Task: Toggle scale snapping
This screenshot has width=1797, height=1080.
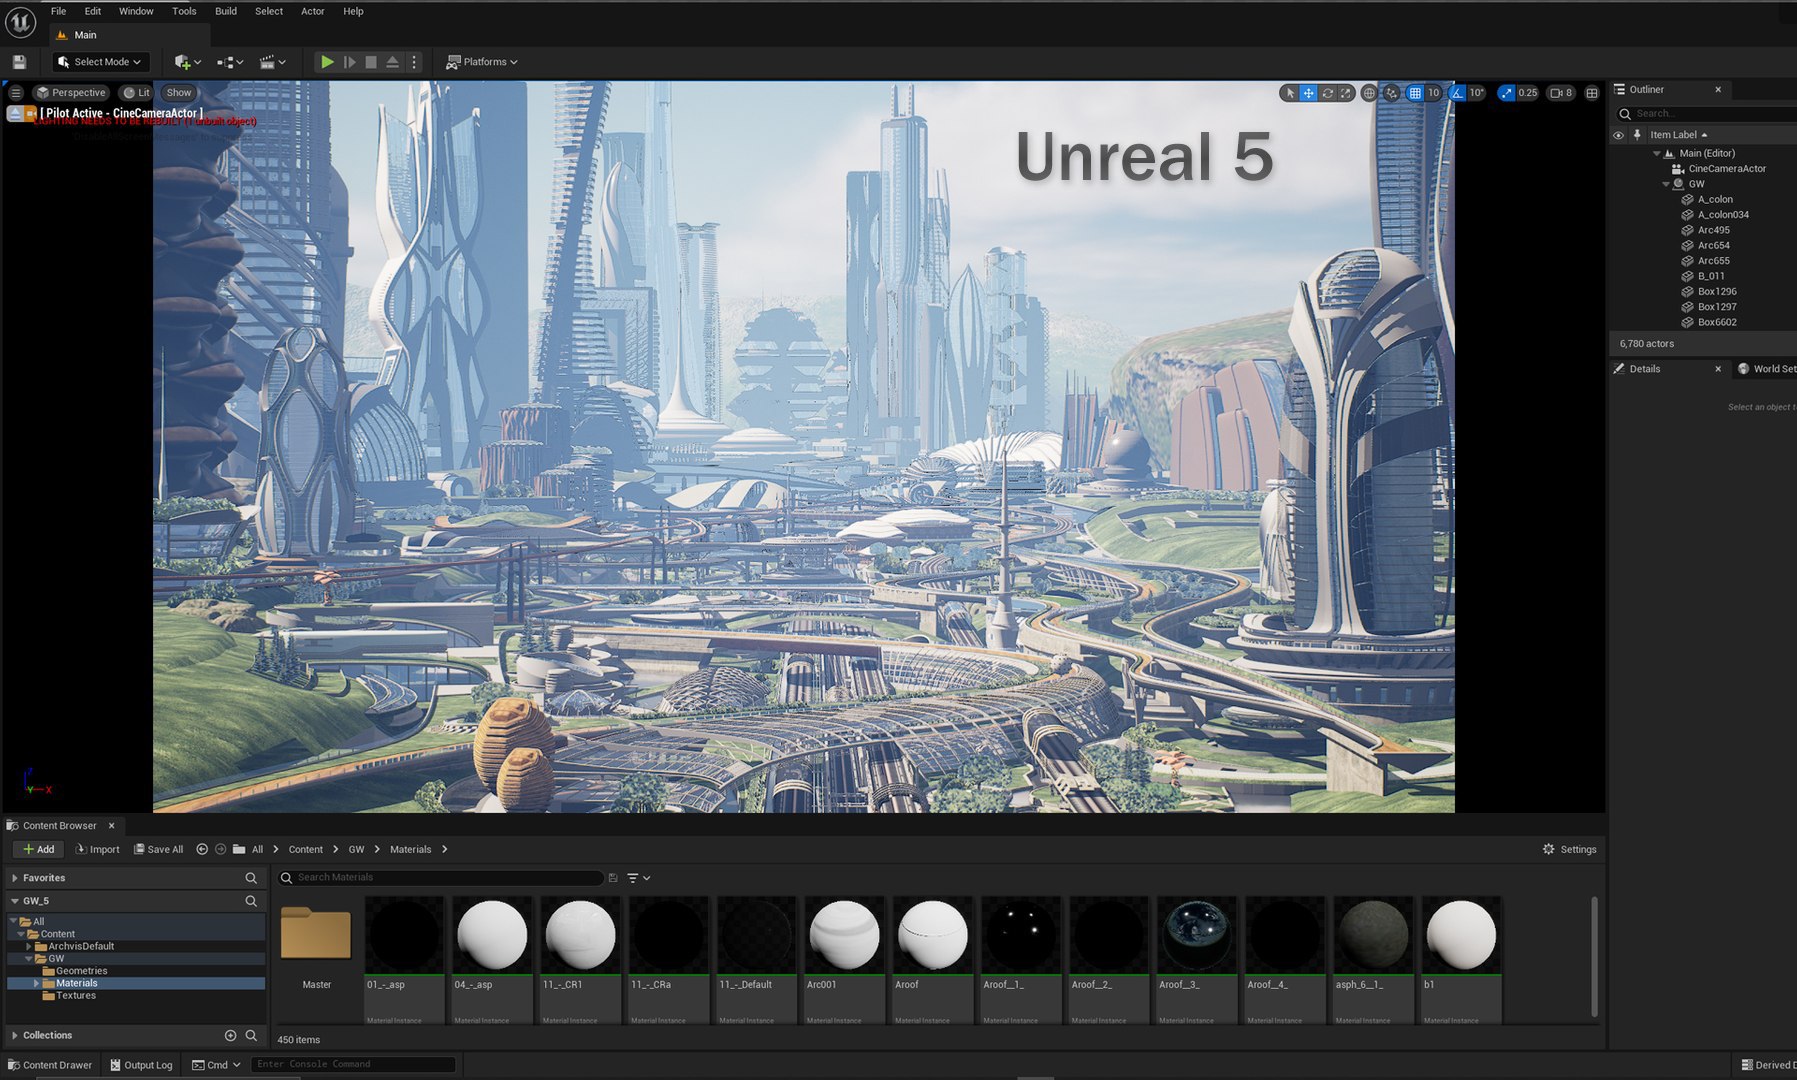Action: pyautogui.click(x=1507, y=93)
